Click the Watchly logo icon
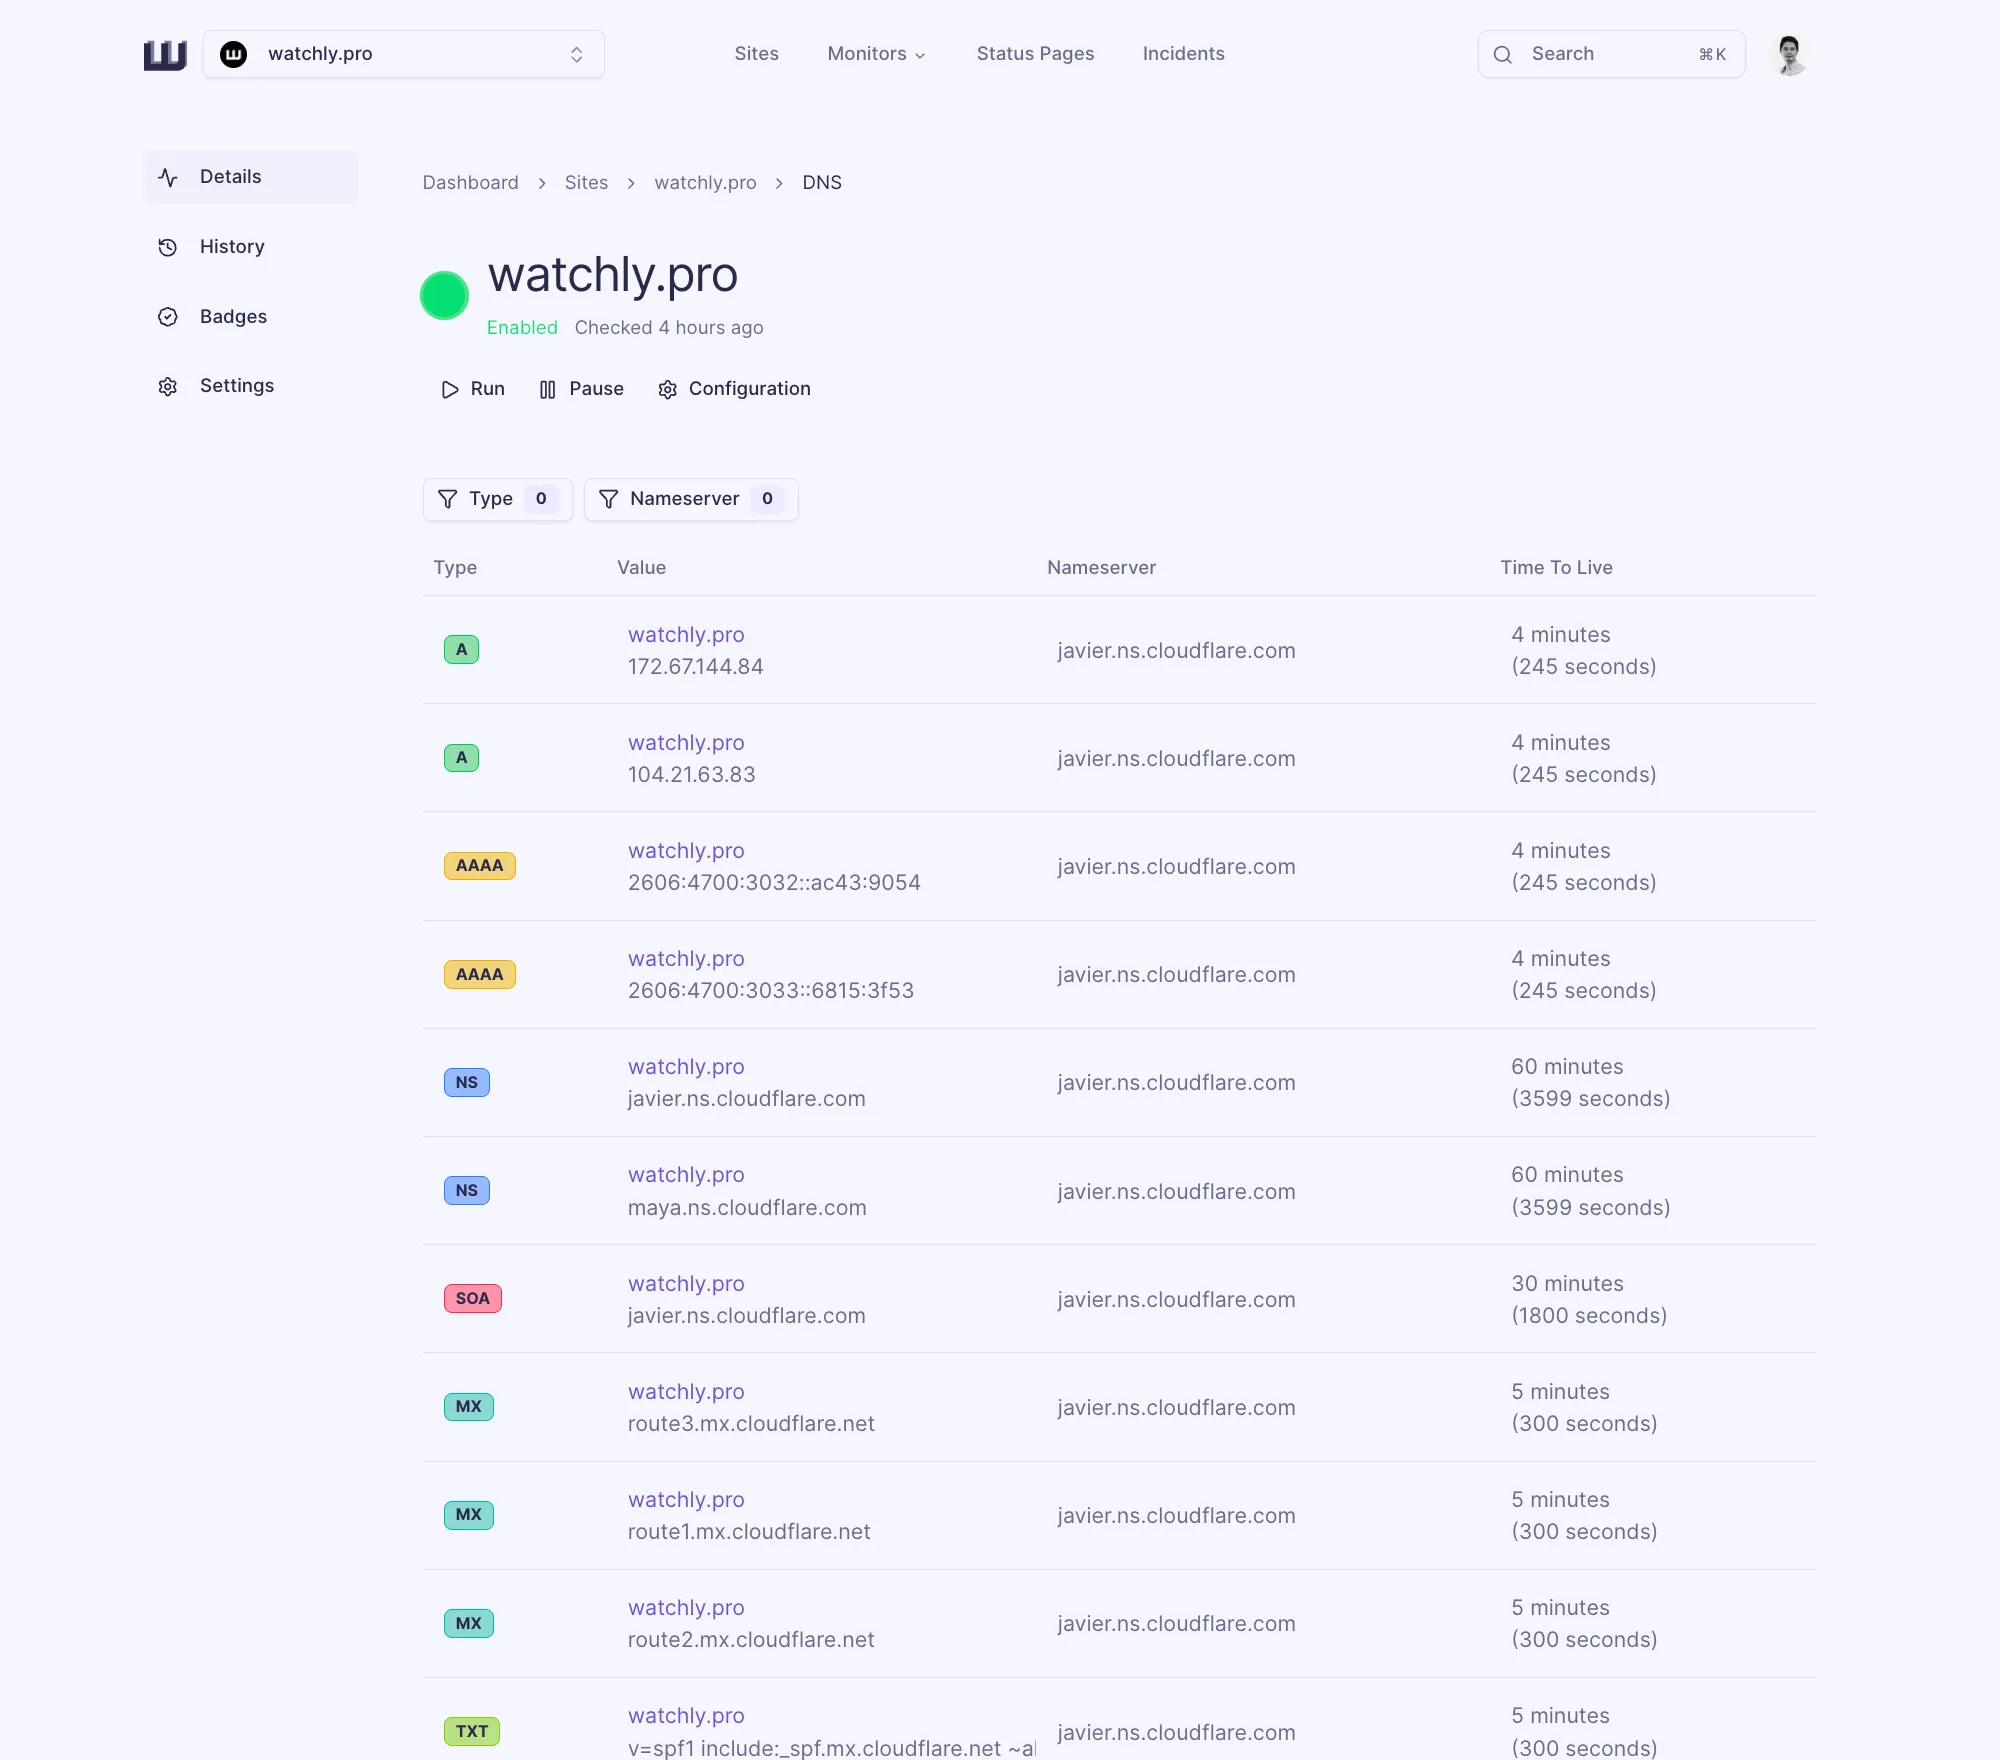This screenshot has height=1760, width=2000. [x=165, y=55]
